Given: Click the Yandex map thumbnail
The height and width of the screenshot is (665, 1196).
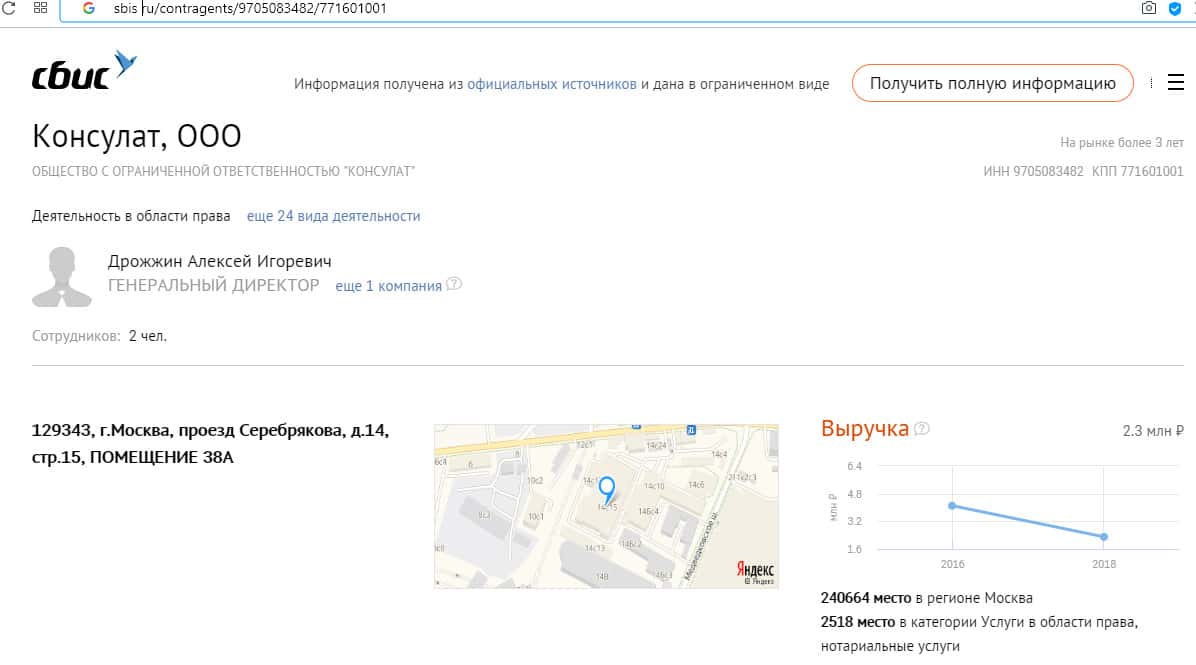Looking at the screenshot, I should point(606,506).
